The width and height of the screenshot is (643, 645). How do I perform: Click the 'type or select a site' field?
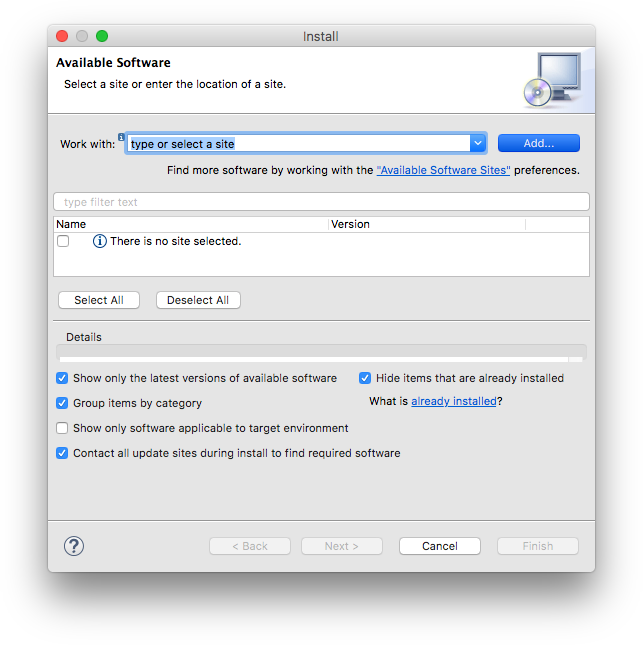tap(299, 144)
